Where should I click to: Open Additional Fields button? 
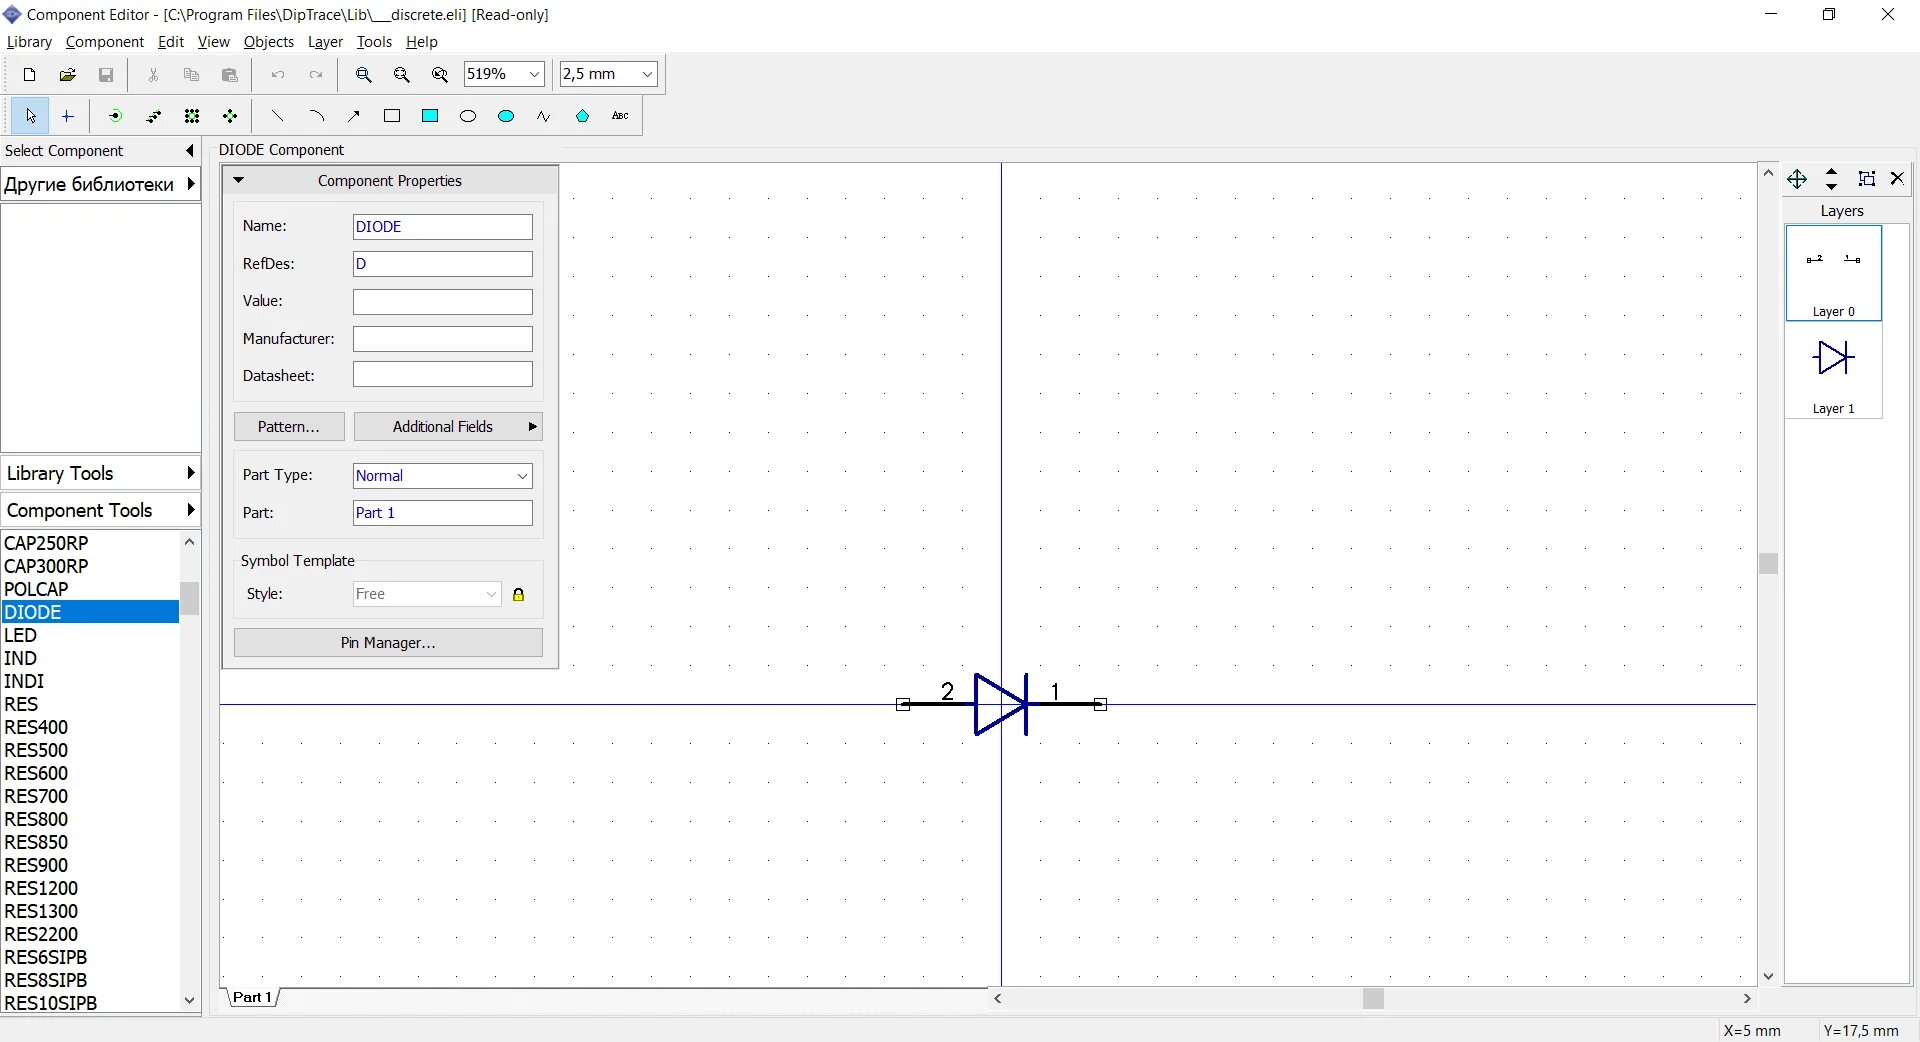pyautogui.click(x=448, y=427)
